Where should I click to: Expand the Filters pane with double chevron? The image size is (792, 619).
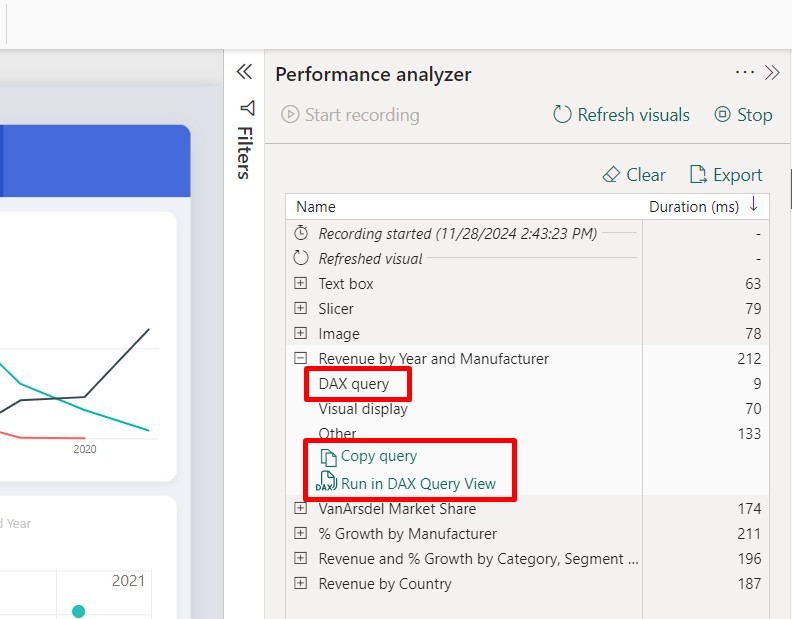click(x=243, y=72)
